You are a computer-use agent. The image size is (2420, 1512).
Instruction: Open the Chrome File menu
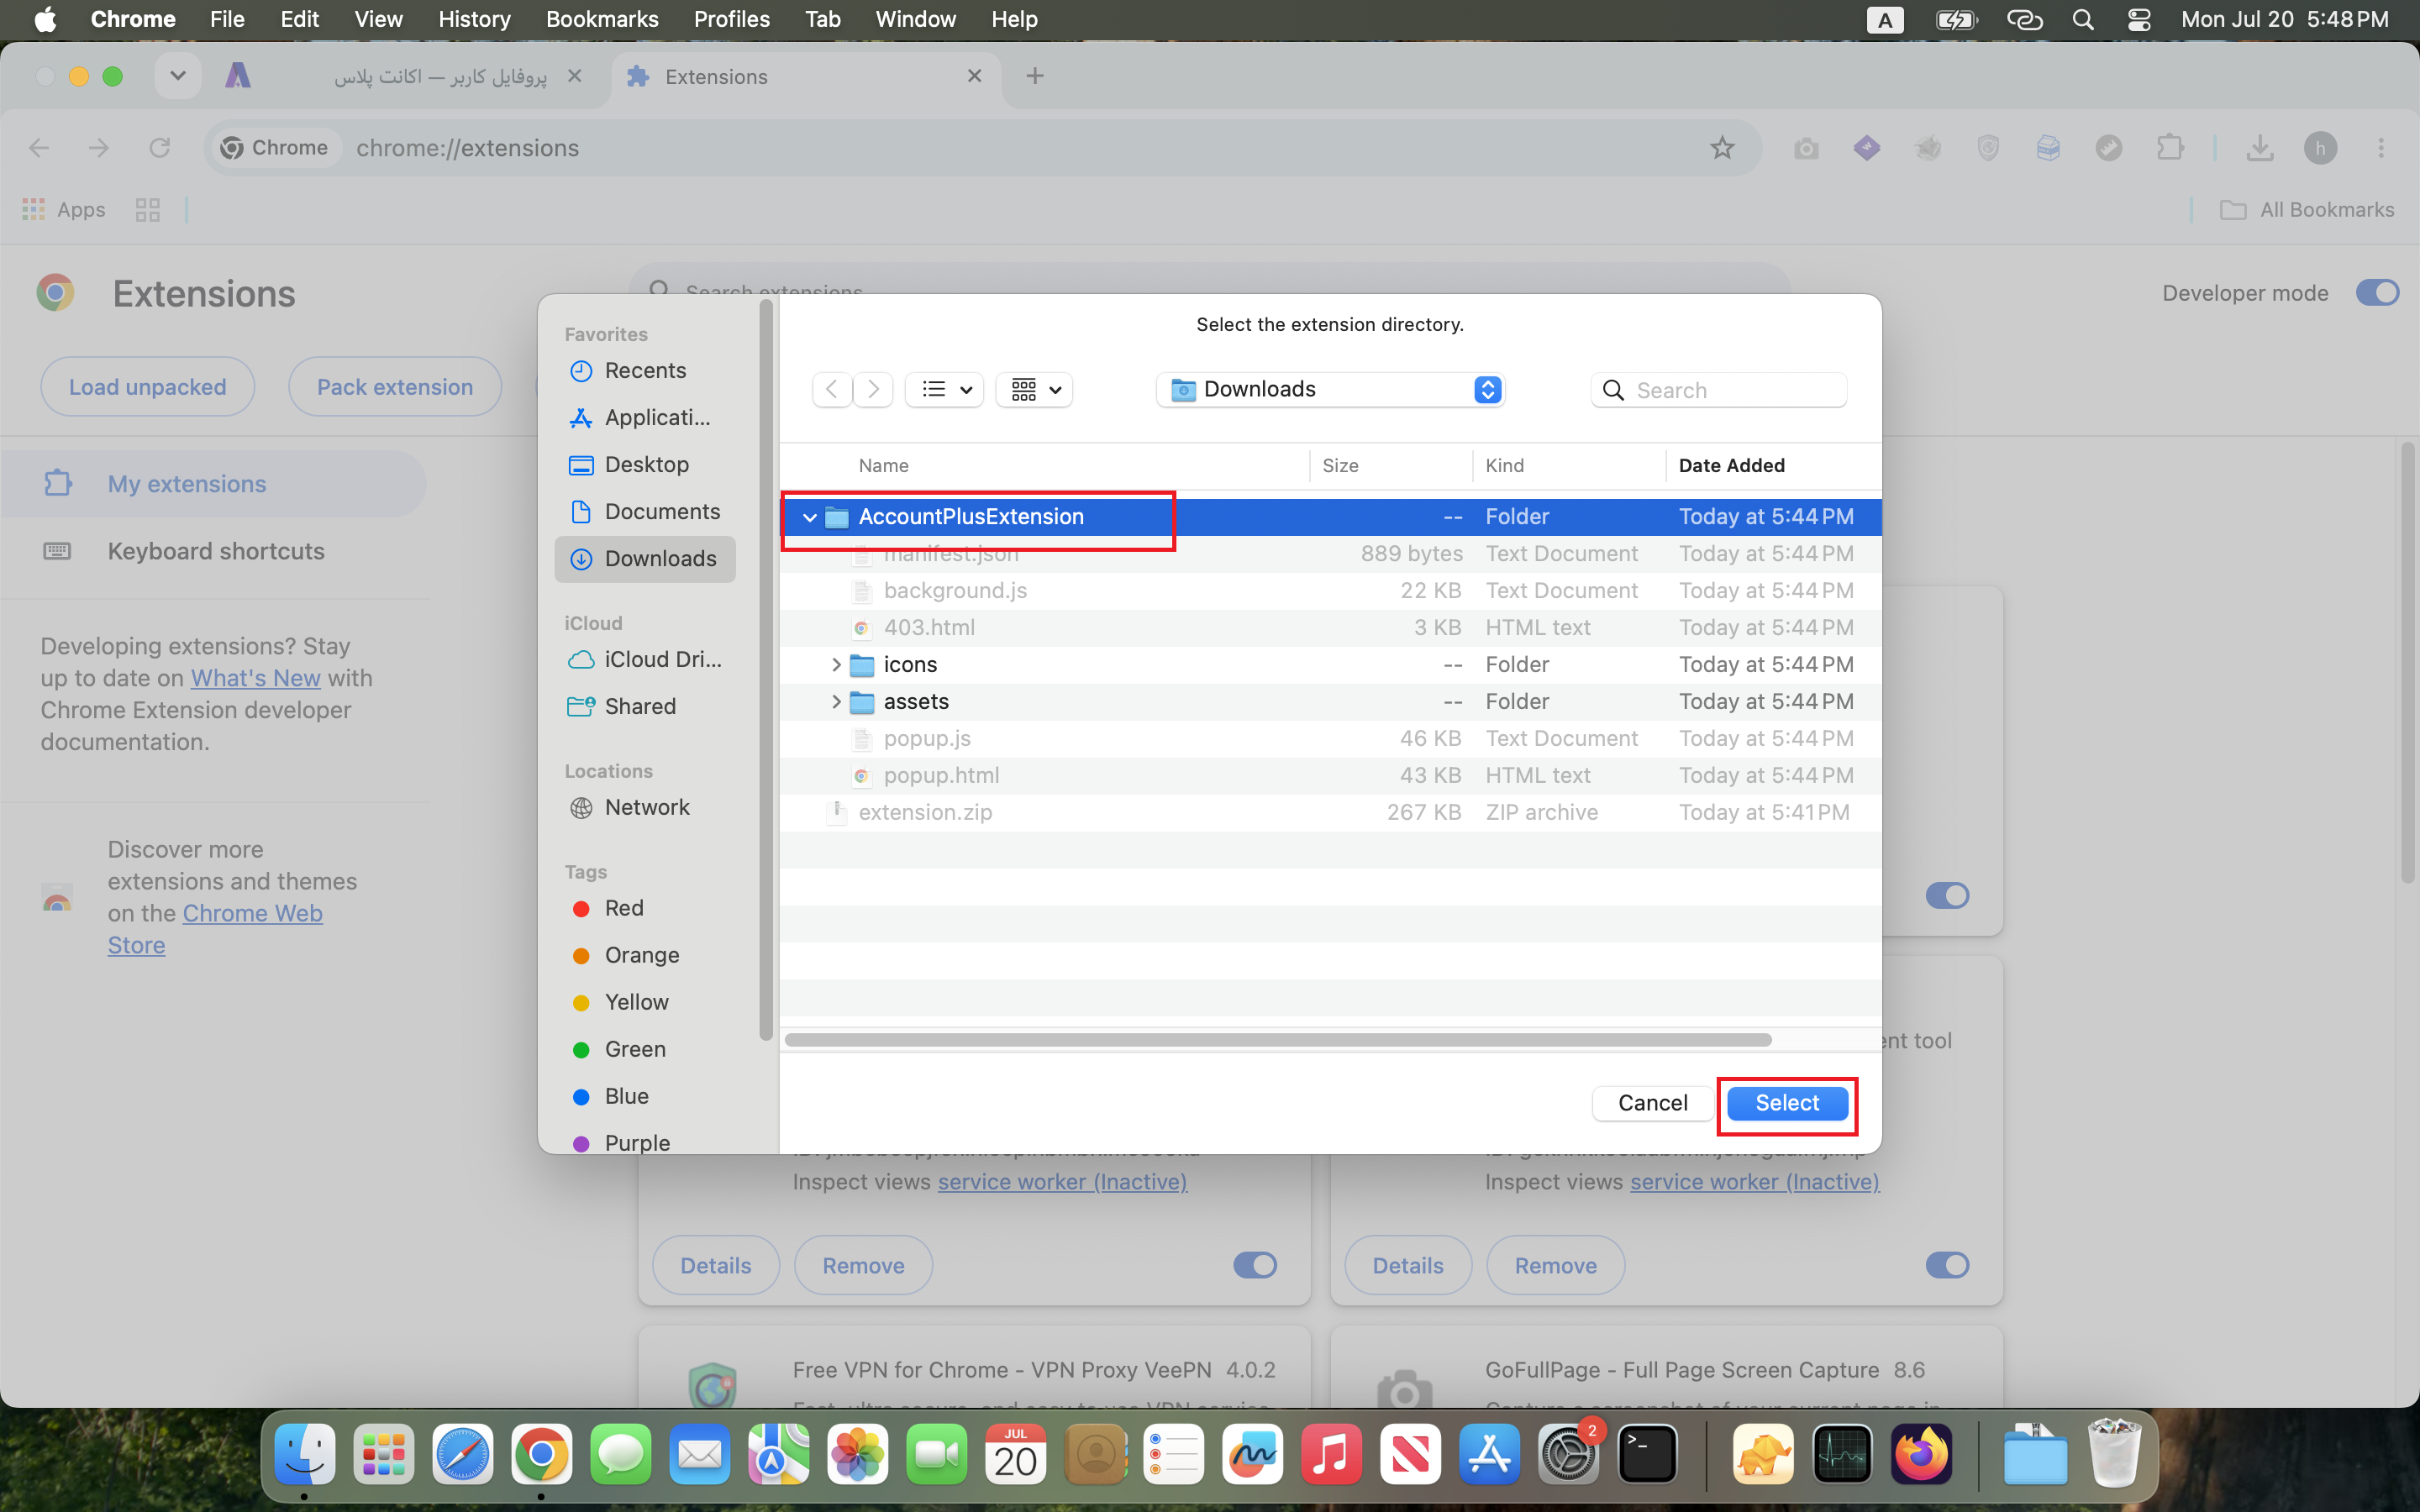tap(227, 20)
